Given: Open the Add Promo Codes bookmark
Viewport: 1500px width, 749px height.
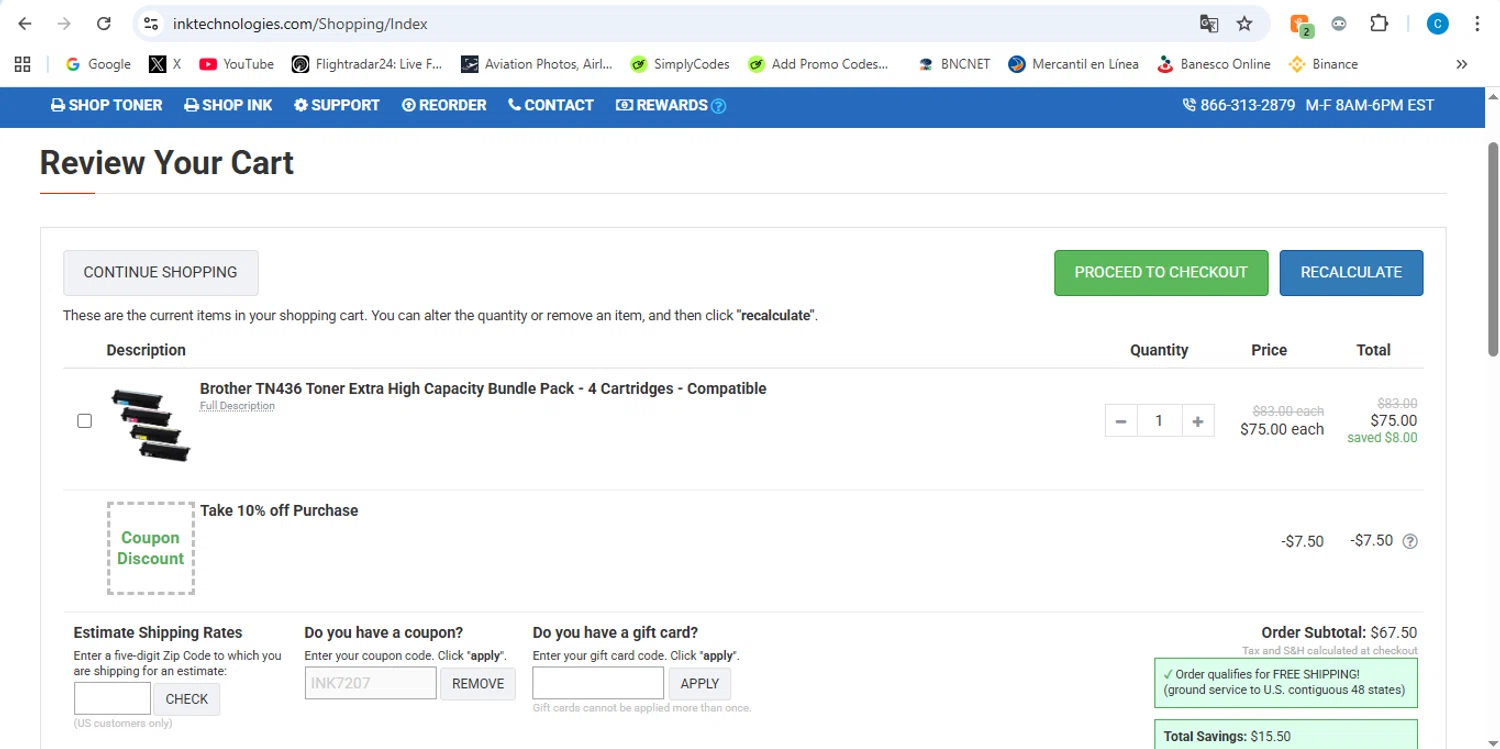Looking at the screenshot, I should [x=817, y=64].
